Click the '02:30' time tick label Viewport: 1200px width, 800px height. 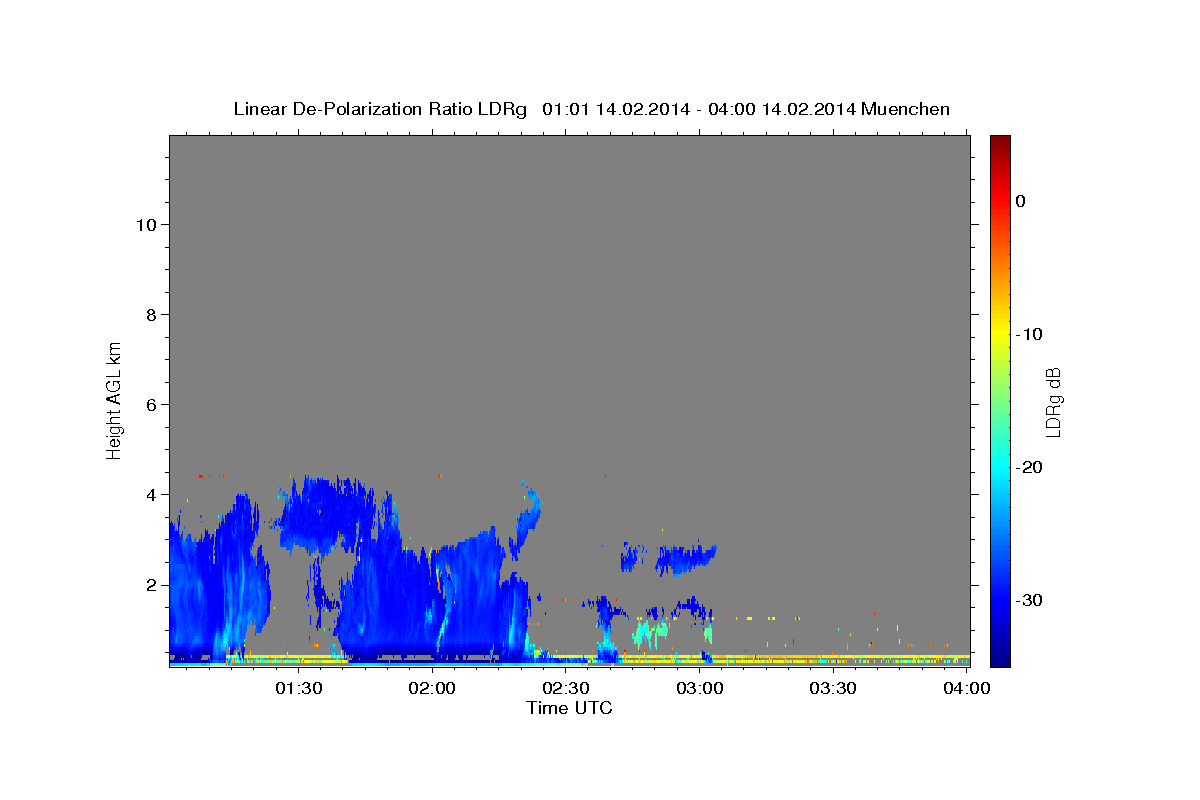tap(565, 688)
